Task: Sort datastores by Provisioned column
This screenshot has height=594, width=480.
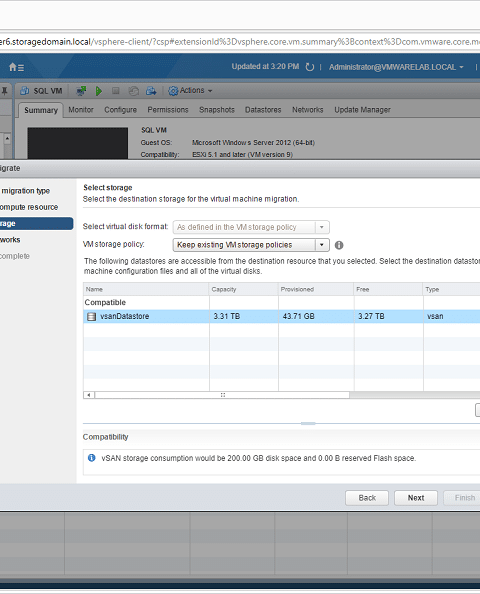Action: click(x=316, y=289)
